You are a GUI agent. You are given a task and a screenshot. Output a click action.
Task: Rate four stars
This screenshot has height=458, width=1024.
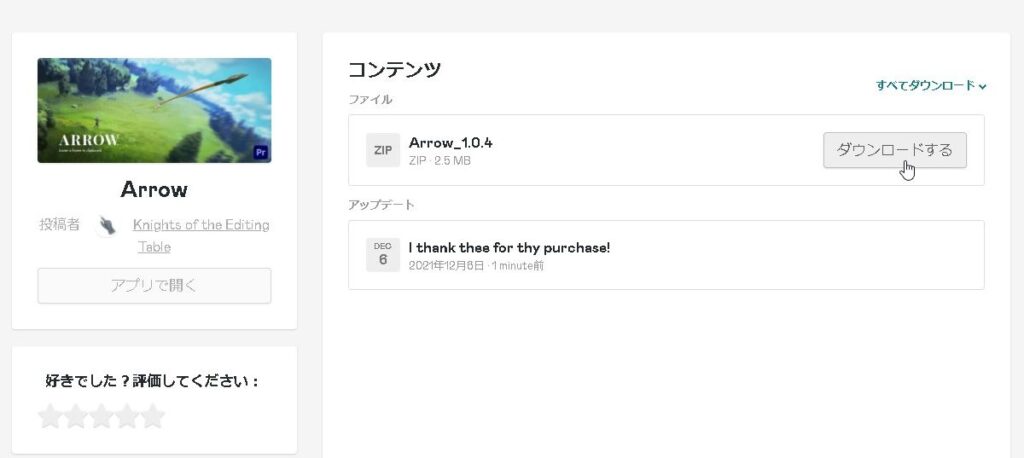[127, 416]
